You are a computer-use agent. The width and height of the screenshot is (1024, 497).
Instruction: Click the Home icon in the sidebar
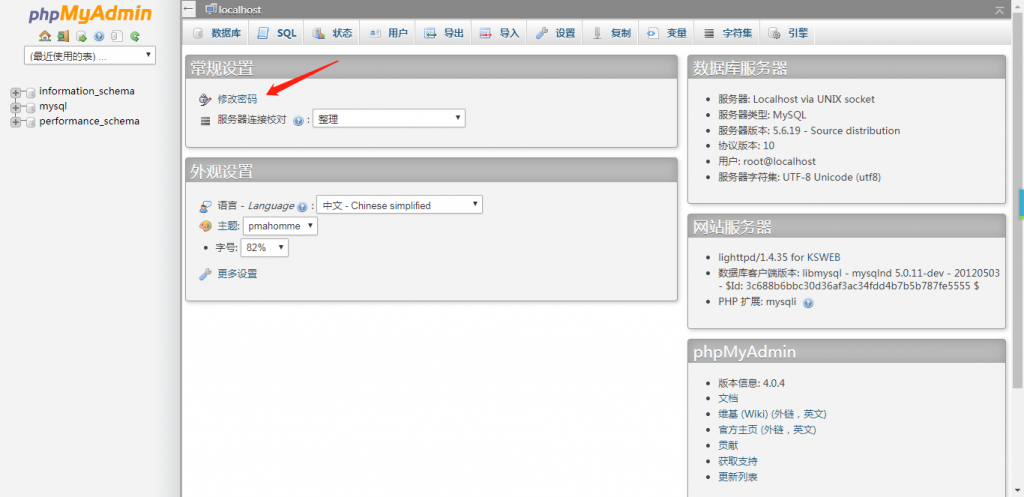click(45, 36)
